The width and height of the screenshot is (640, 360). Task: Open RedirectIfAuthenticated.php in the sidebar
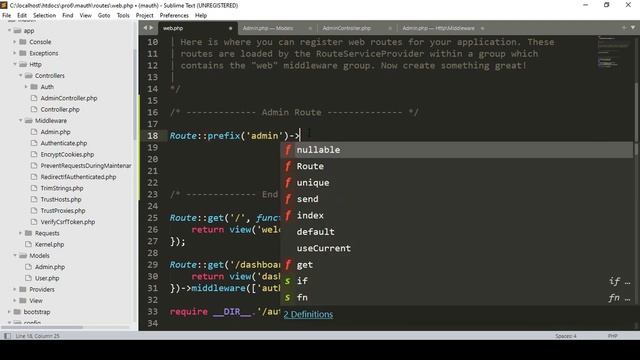coord(78,177)
